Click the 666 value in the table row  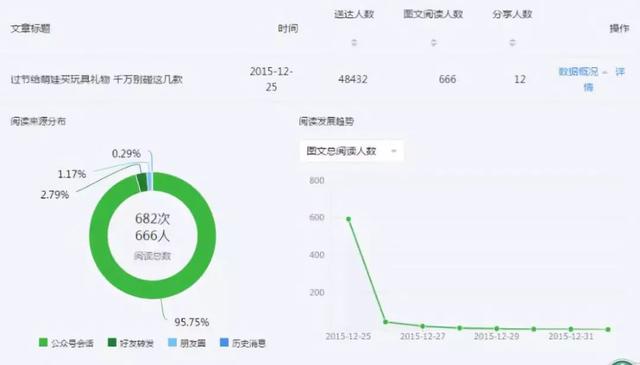[447, 79]
